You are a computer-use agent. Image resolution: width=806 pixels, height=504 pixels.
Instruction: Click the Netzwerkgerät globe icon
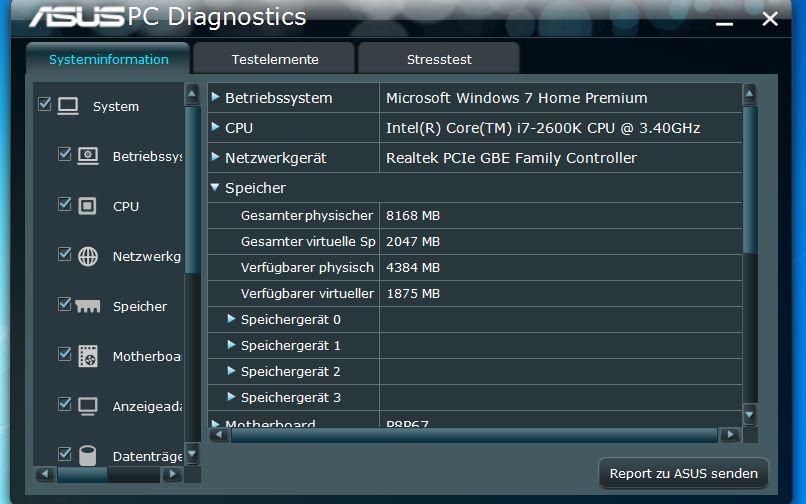click(x=88, y=256)
